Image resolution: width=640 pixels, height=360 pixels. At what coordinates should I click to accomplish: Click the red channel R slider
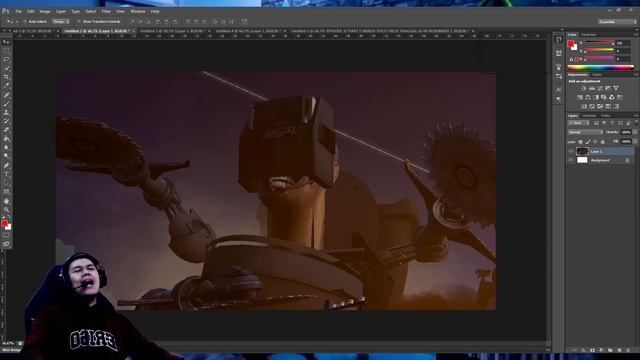(600, 42)
